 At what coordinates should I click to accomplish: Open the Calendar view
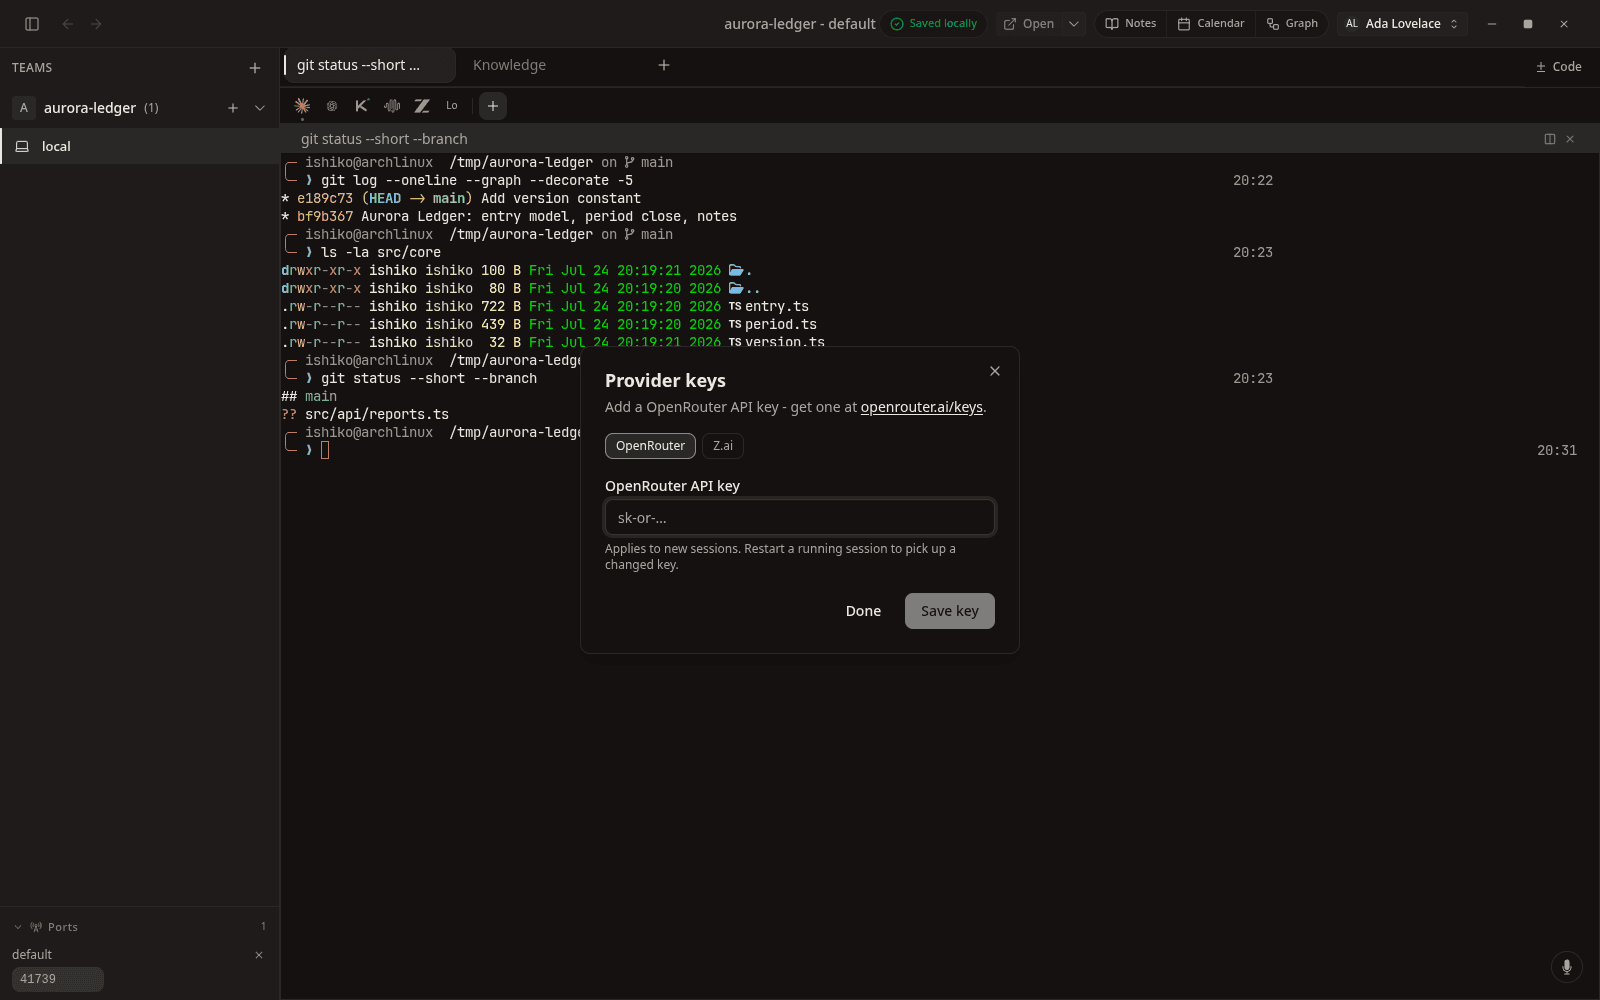tap(1211, 24)
